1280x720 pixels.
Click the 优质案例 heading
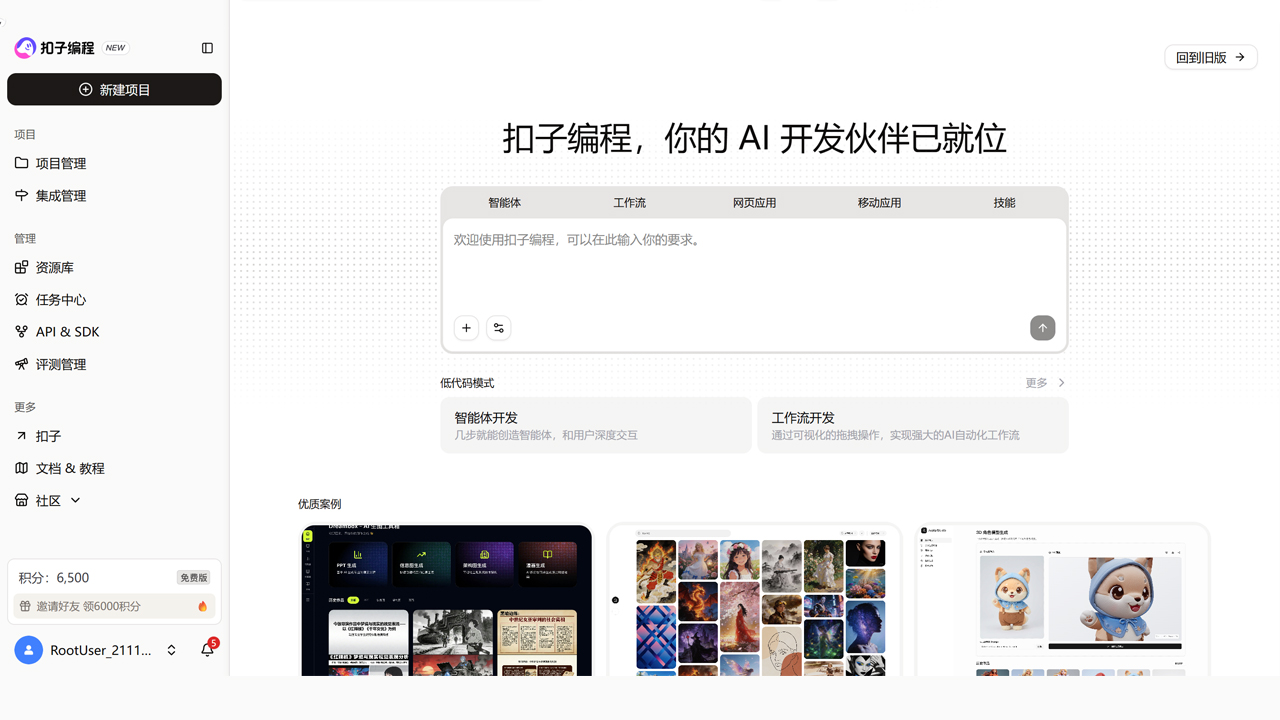(319, 504)
